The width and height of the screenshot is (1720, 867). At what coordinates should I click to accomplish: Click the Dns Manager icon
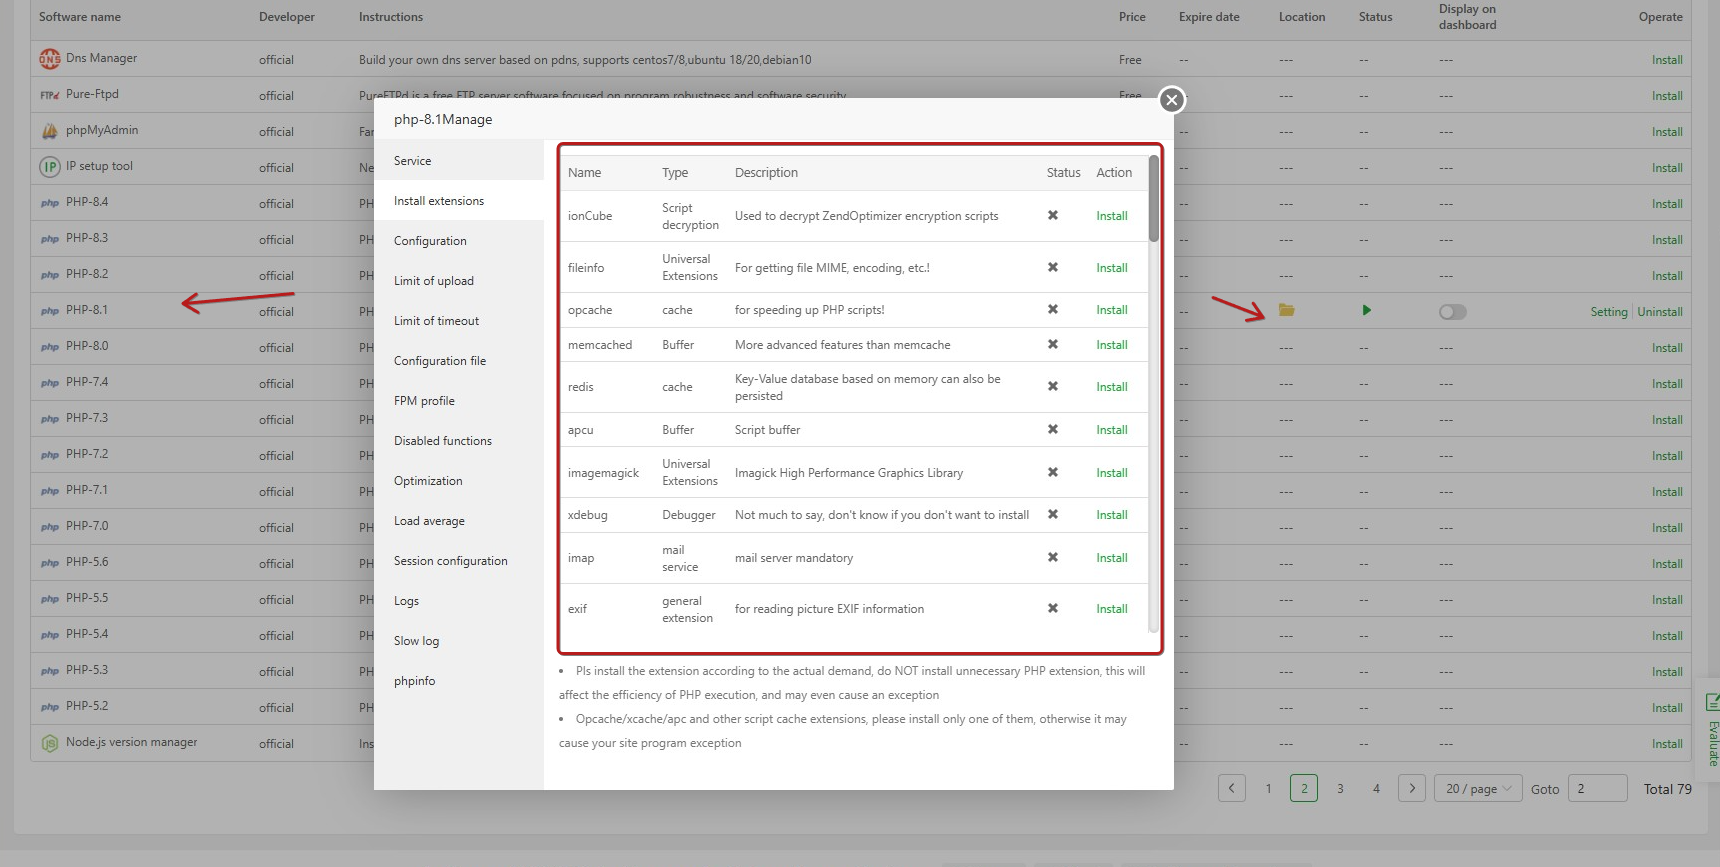coord(50,59)
